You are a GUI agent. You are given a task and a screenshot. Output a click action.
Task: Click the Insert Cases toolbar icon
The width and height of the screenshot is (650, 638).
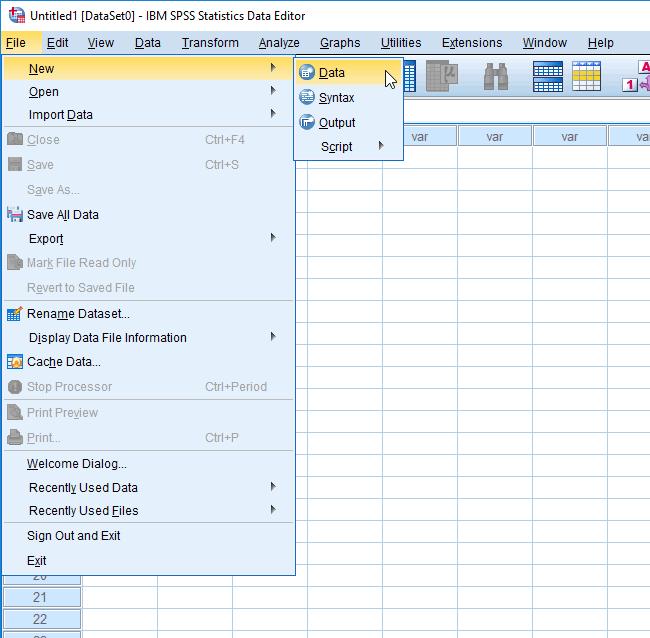[x=548, y=76]
